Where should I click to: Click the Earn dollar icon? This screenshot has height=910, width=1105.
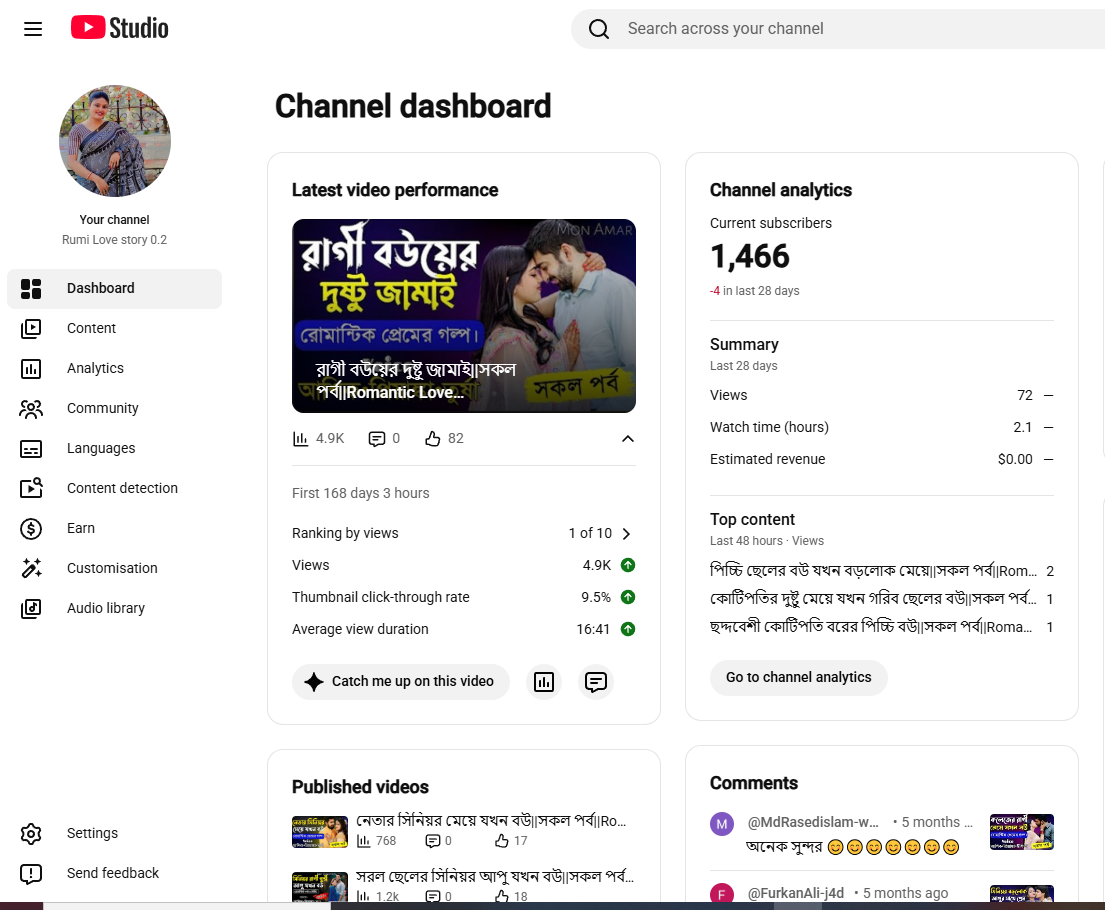[x=31, y=529]
